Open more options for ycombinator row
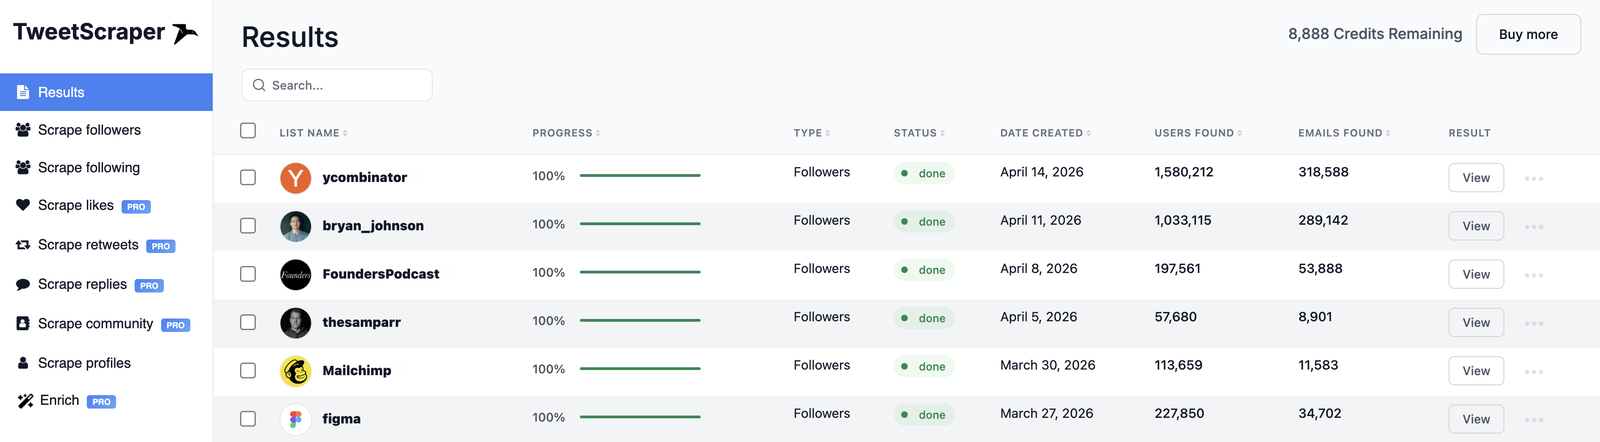 (1534, 179)
